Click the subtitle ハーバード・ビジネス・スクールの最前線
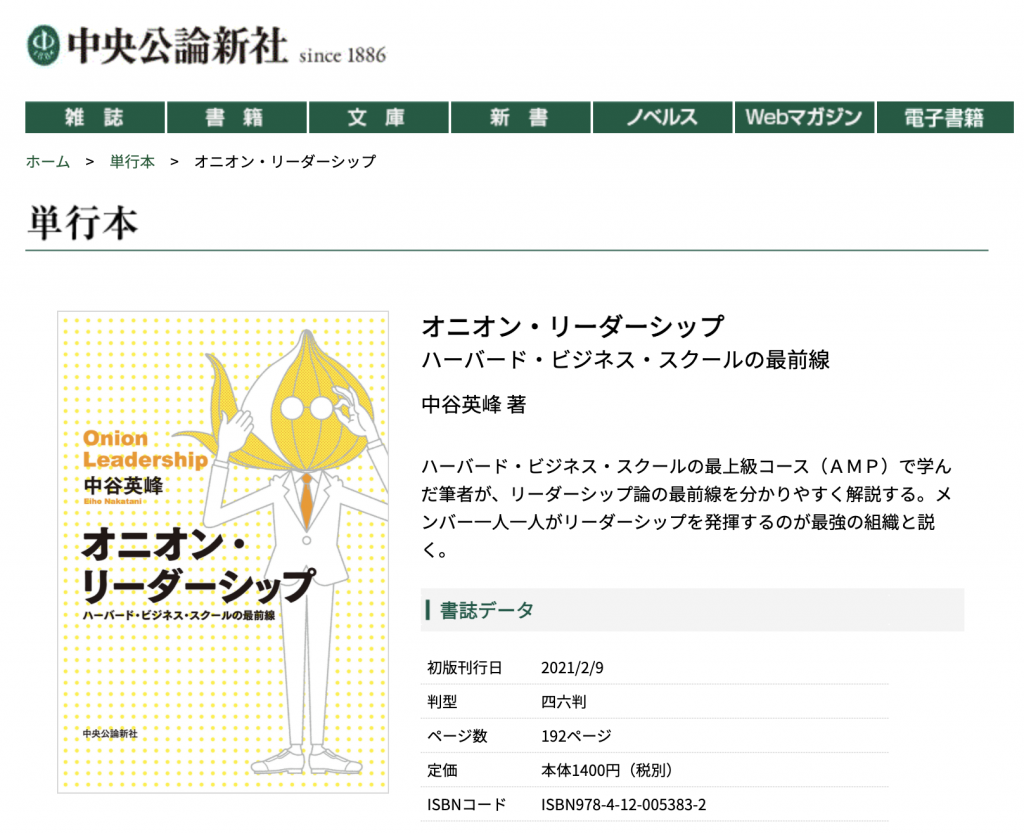Screen dimensions: 1024x833 pos(626,360)
